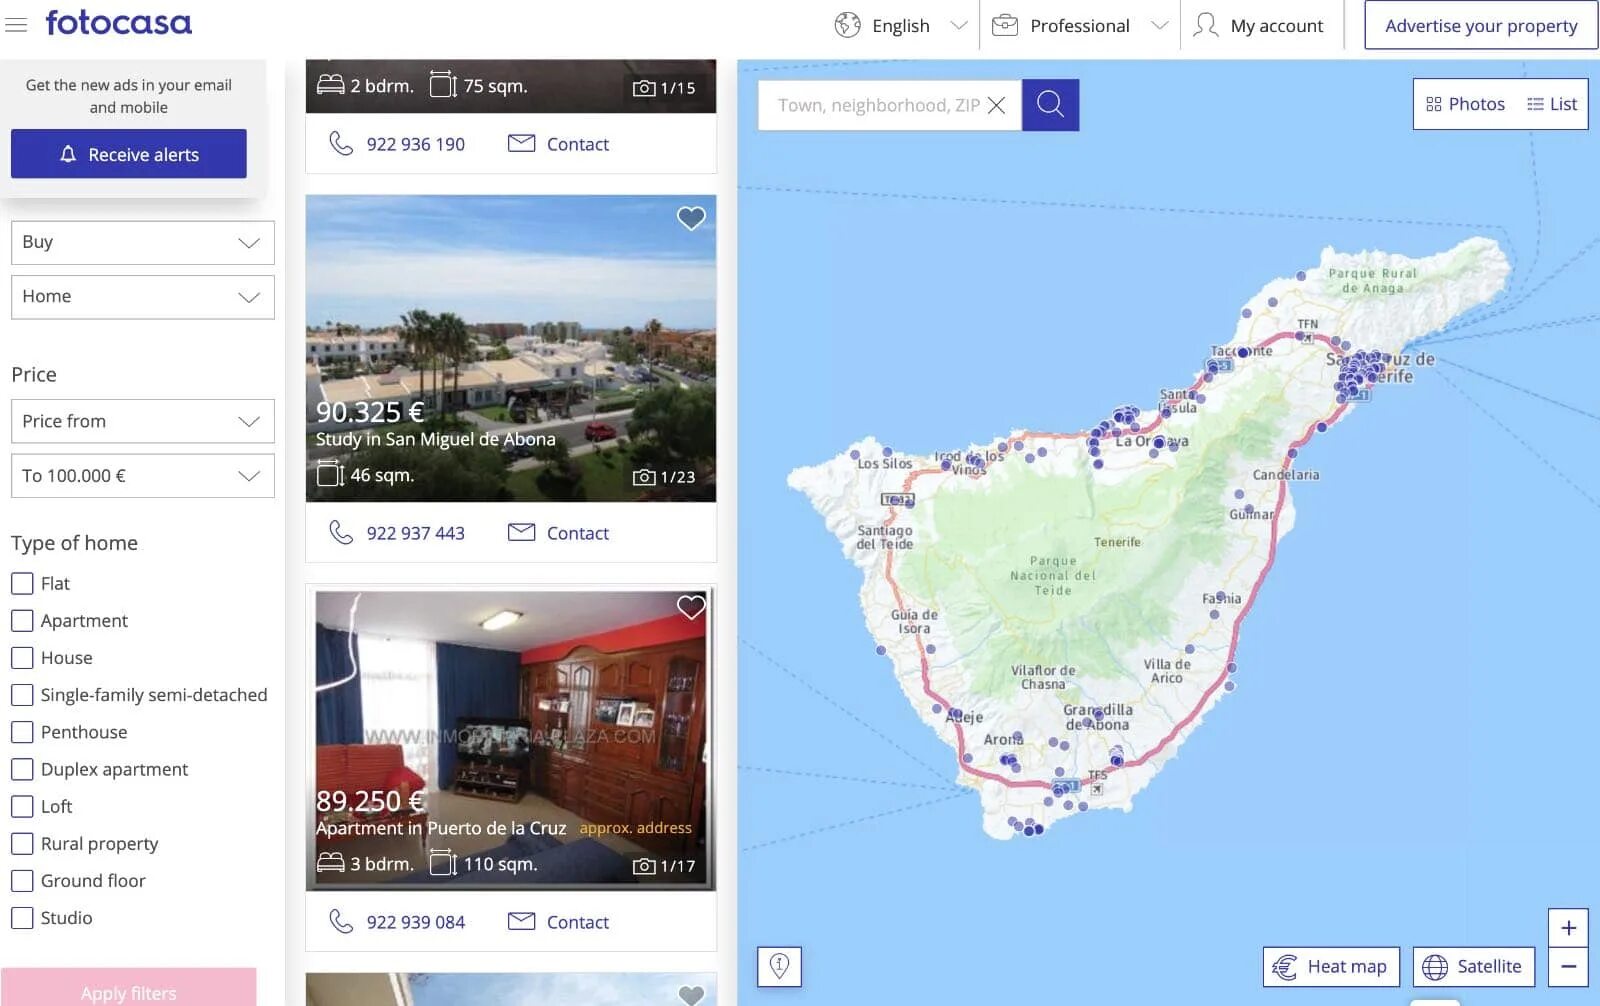Open the San Miguel de Abona listing photo
Screen dimensions: 1600x1006
[x=511, y=348]
